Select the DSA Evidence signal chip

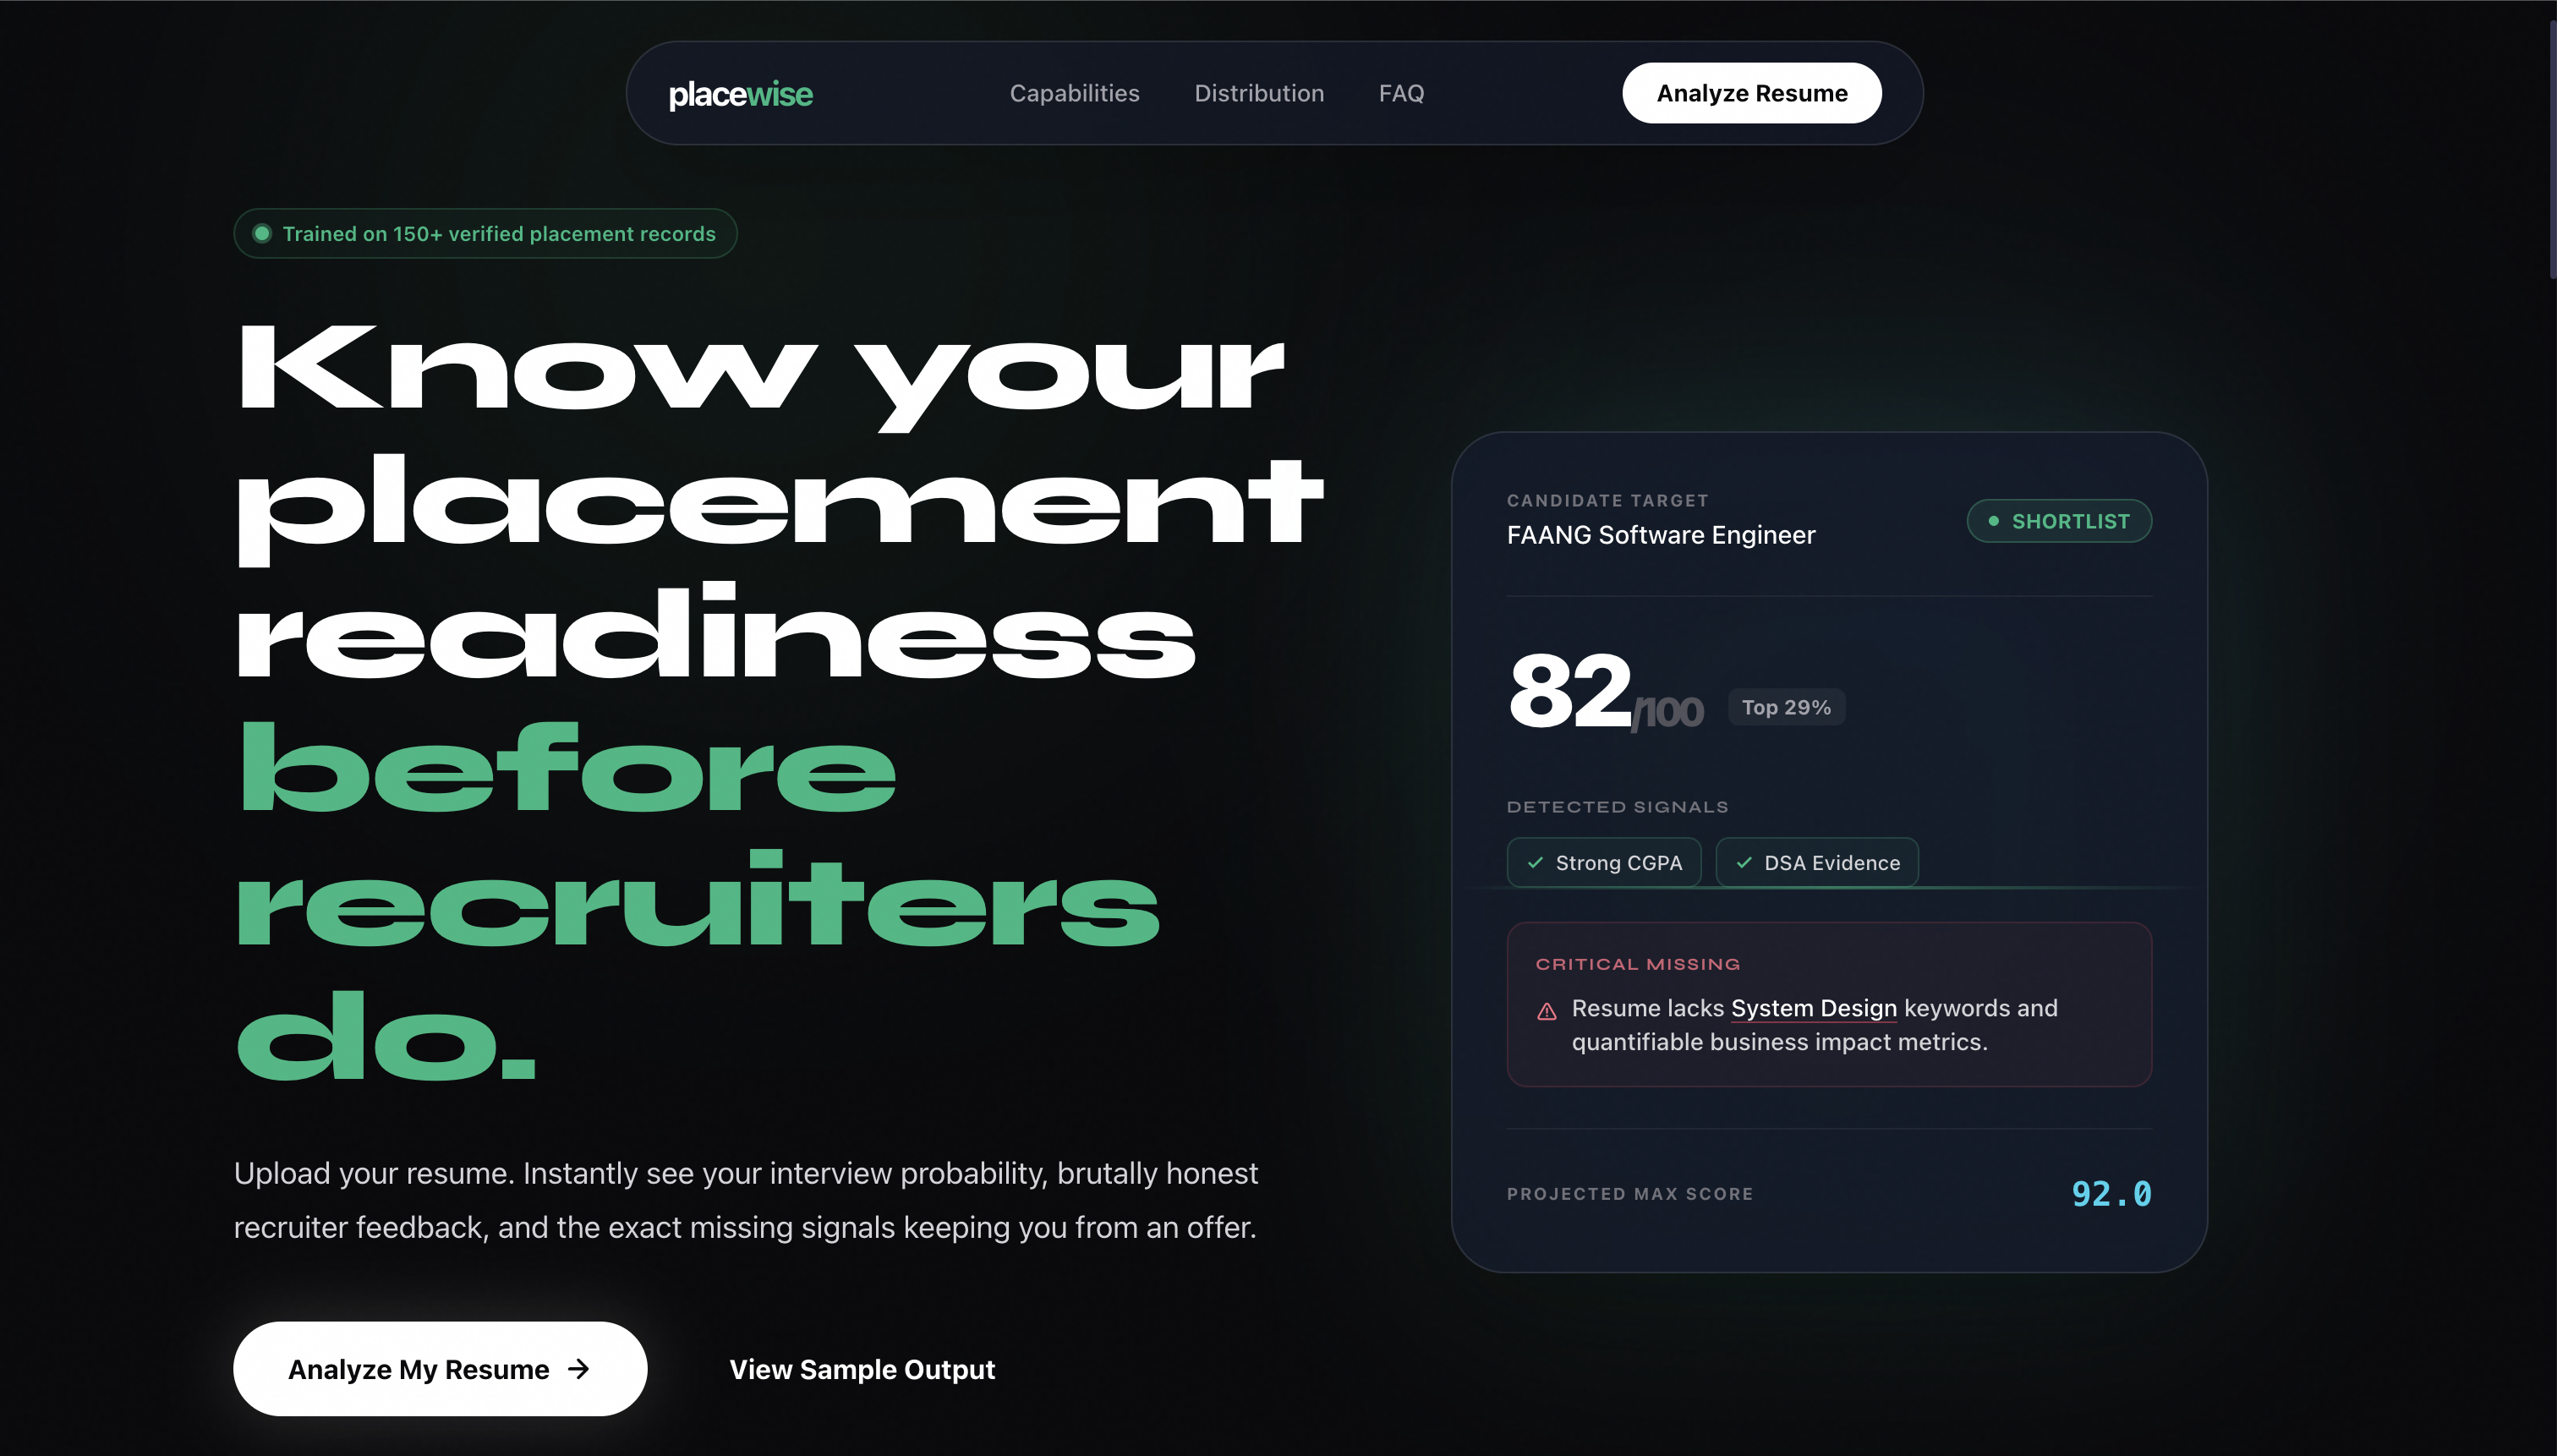pyautogui.click(x=1817, y=862)
